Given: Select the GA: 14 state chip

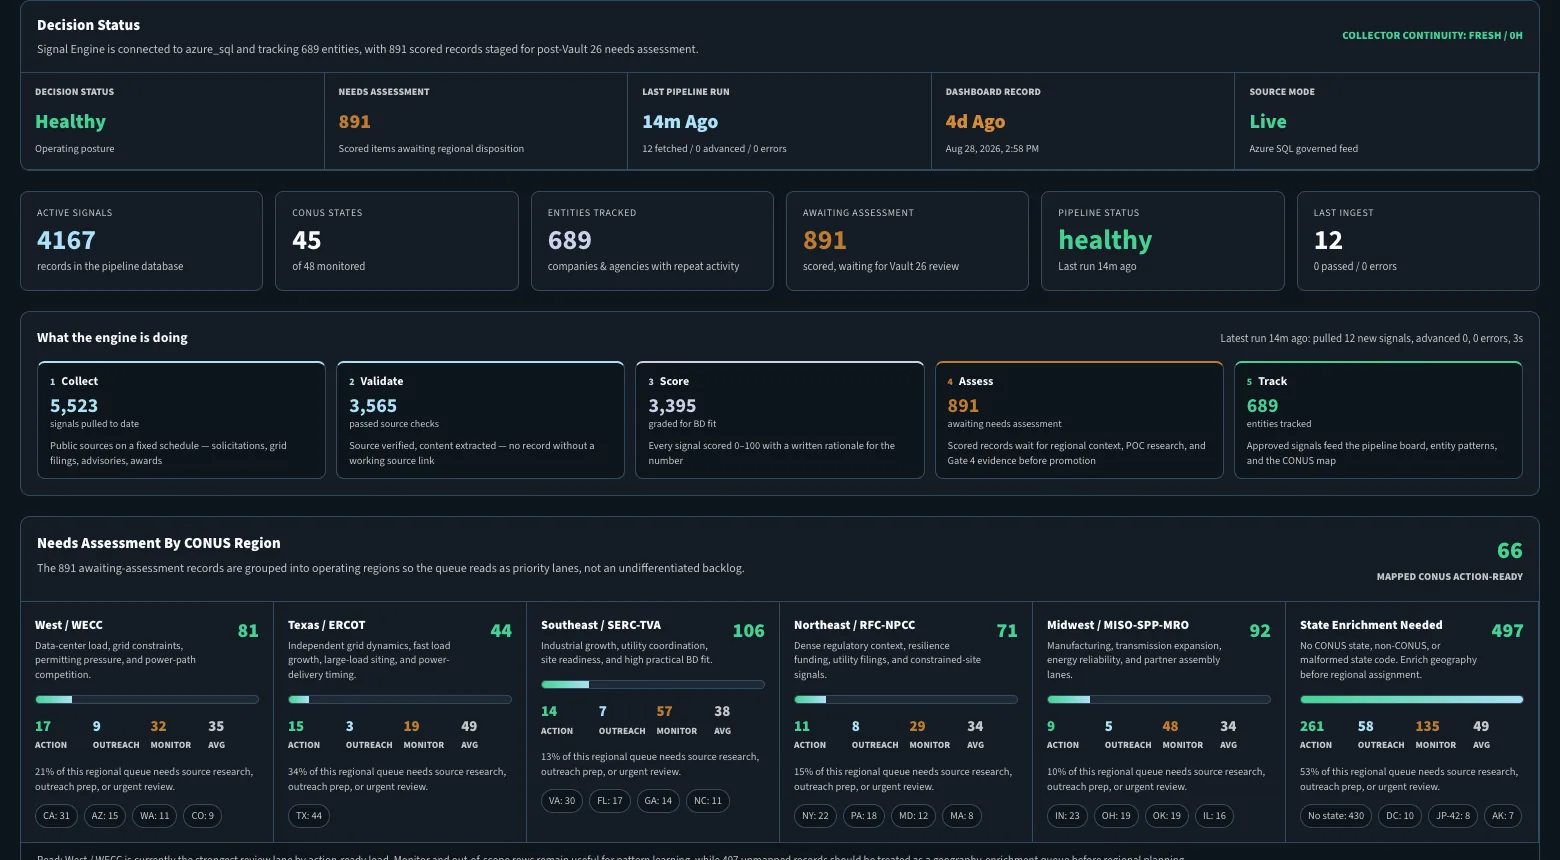Looking at the screenshot, I should pos(658,801).
